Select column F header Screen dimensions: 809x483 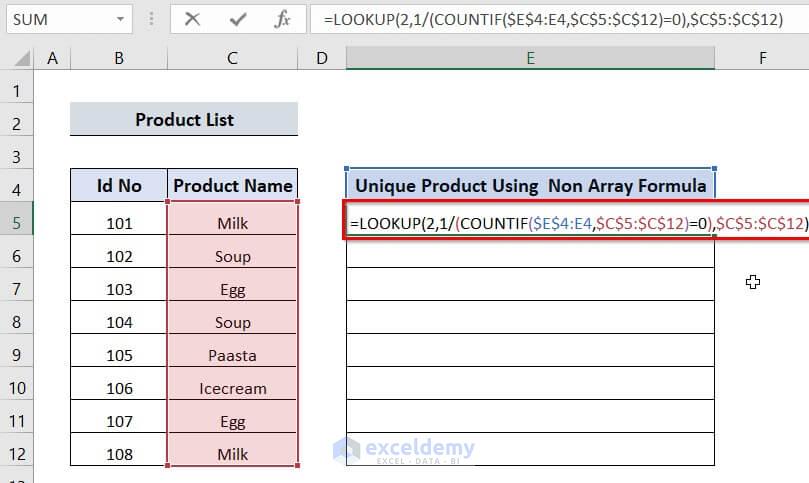click(x=762, y=58)
